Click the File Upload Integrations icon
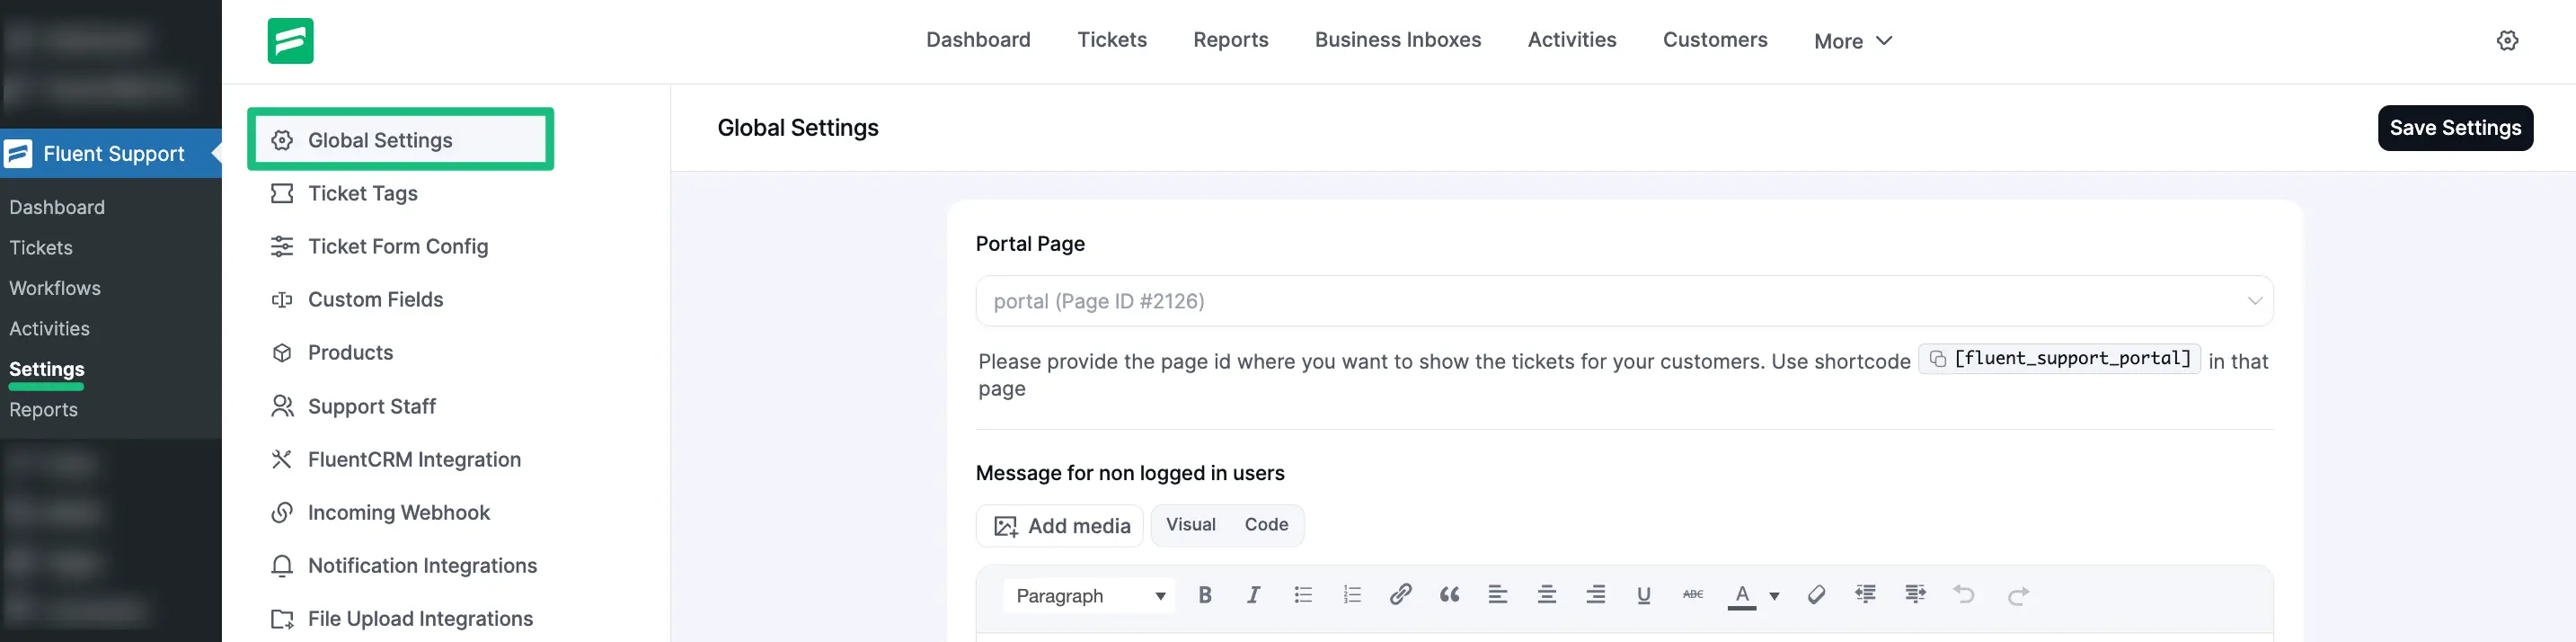The width and height of the screenshot is (2576, 642). (x=282, y=619)
